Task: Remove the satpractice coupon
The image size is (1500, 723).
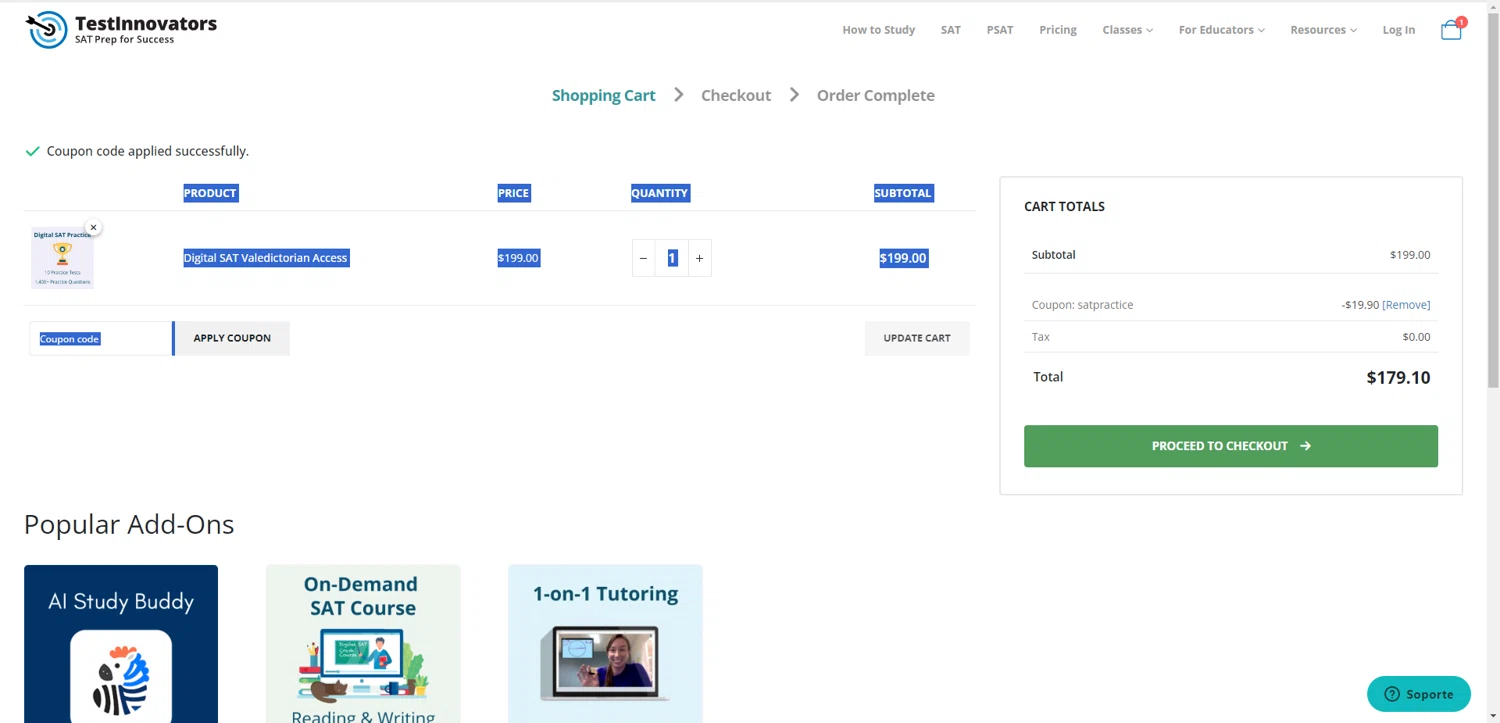Action: click(x=1406, y=305)
